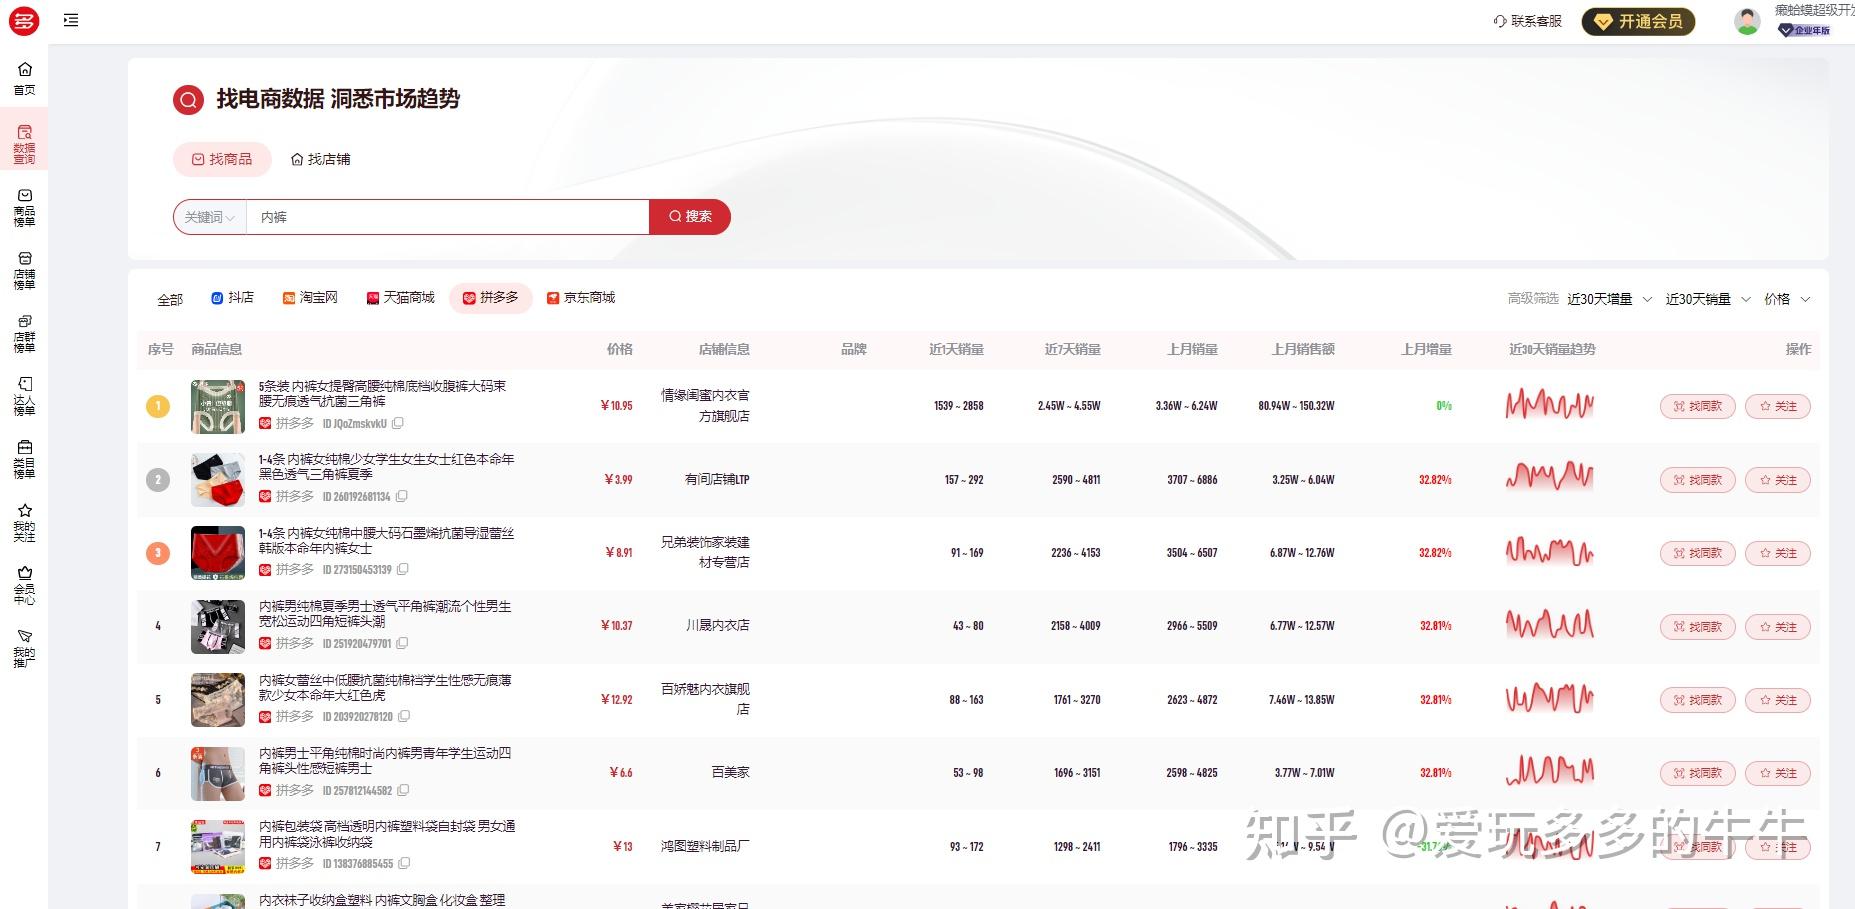Screen dimensions: 1855x909
Task: Open the 店铺榜单 panel
Action: click(24, 270)
